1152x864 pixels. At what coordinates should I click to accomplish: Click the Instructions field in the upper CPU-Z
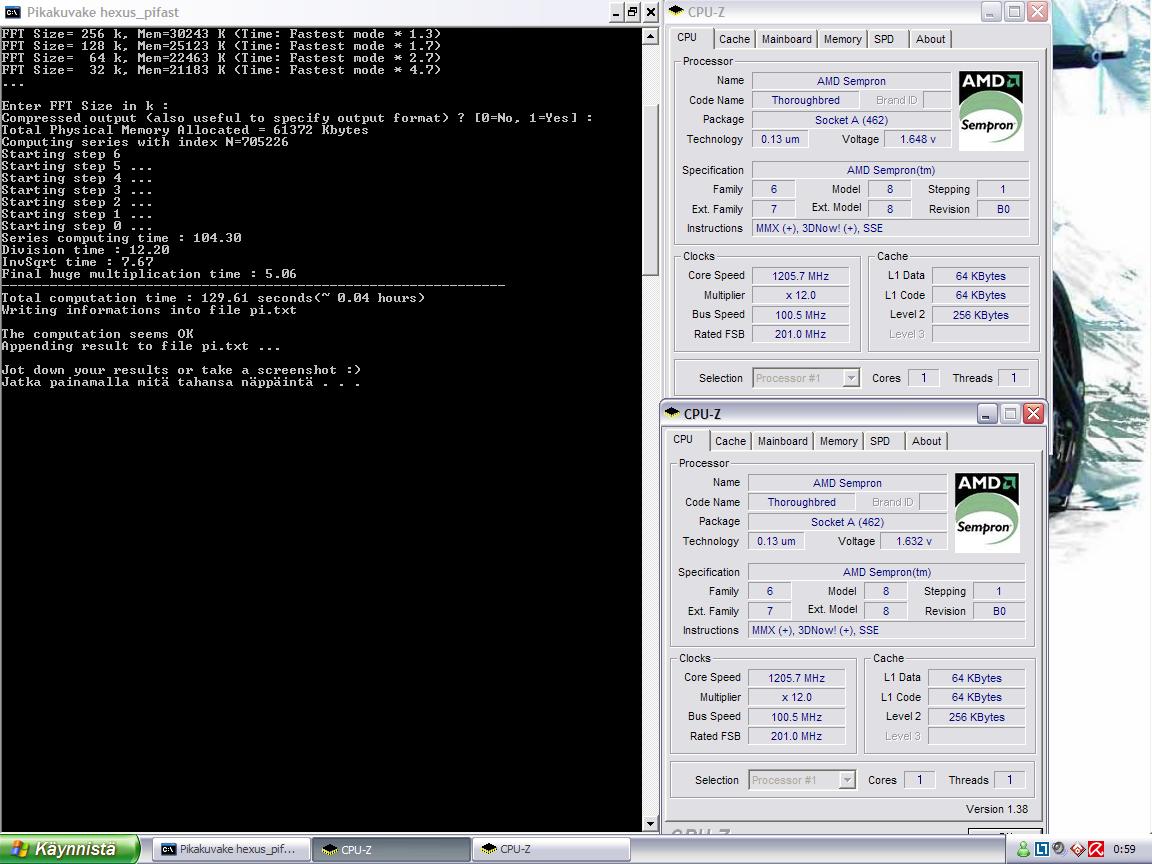tap(890, 228)
